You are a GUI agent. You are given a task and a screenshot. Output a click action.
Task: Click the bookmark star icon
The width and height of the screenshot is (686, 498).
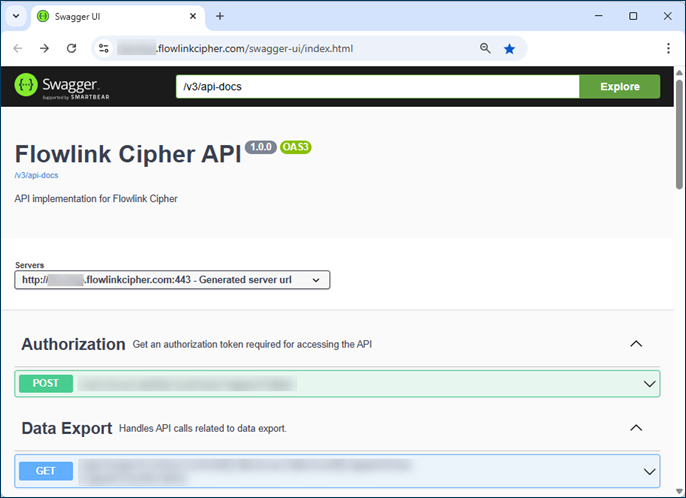coord(510,48)
